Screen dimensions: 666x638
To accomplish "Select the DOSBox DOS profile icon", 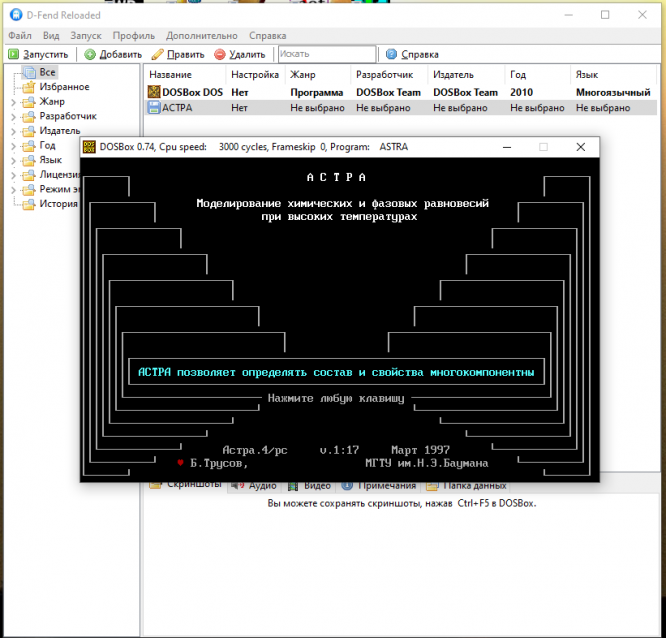I will tap(154, 92).
